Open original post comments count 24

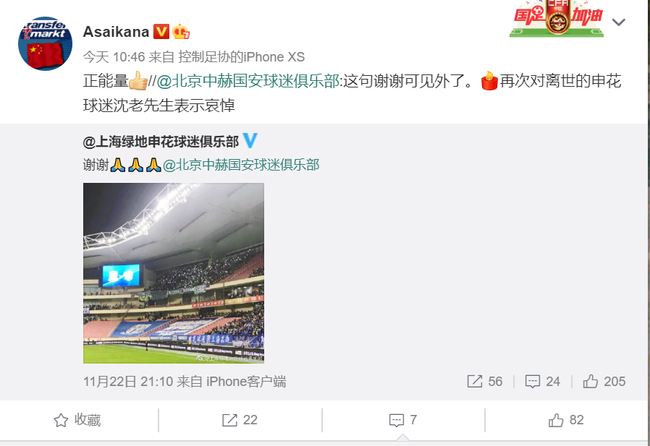click(x=543, y=381)
